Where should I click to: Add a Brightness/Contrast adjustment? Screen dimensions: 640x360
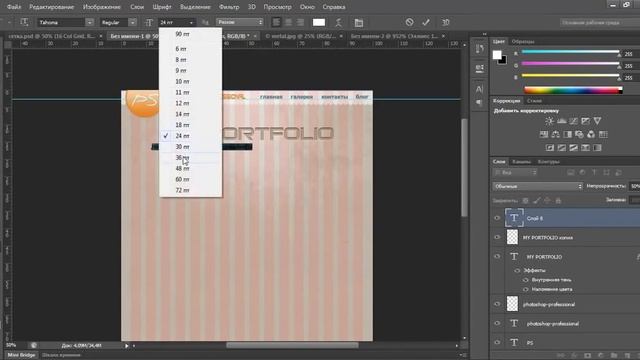pos(549,121)
